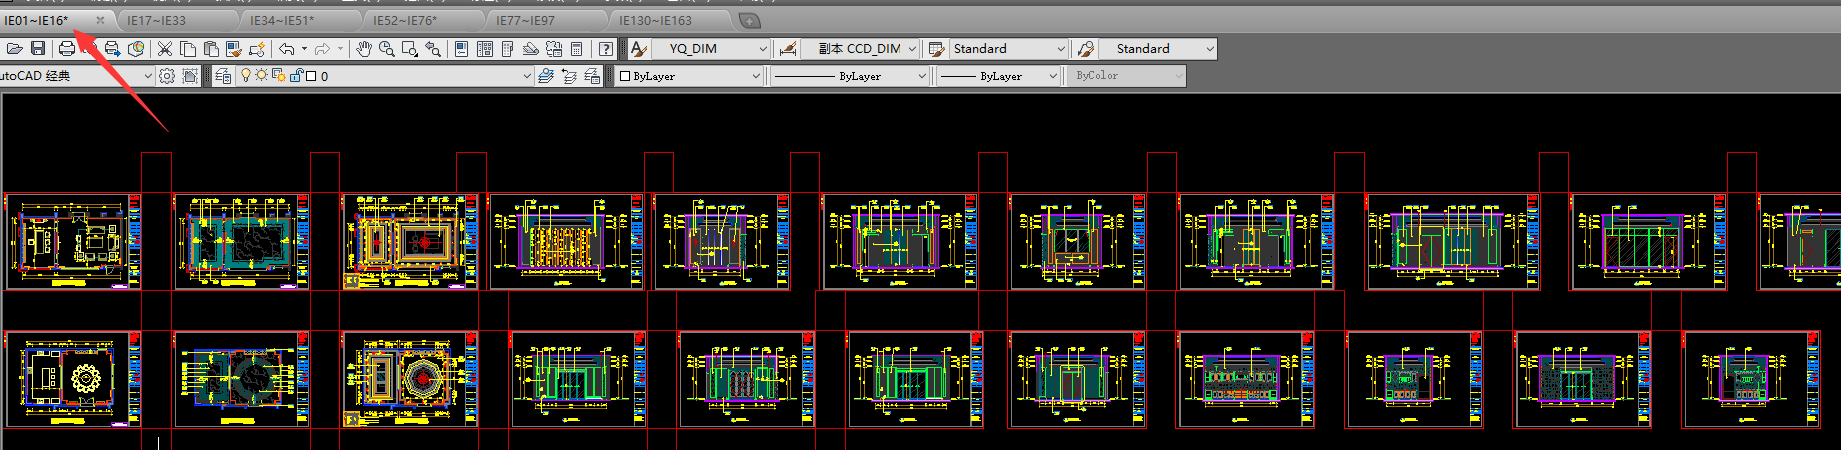1841x450 pixels.
Task: Open the Dimension Style manager icon
Action: click(x=788, y=48)
